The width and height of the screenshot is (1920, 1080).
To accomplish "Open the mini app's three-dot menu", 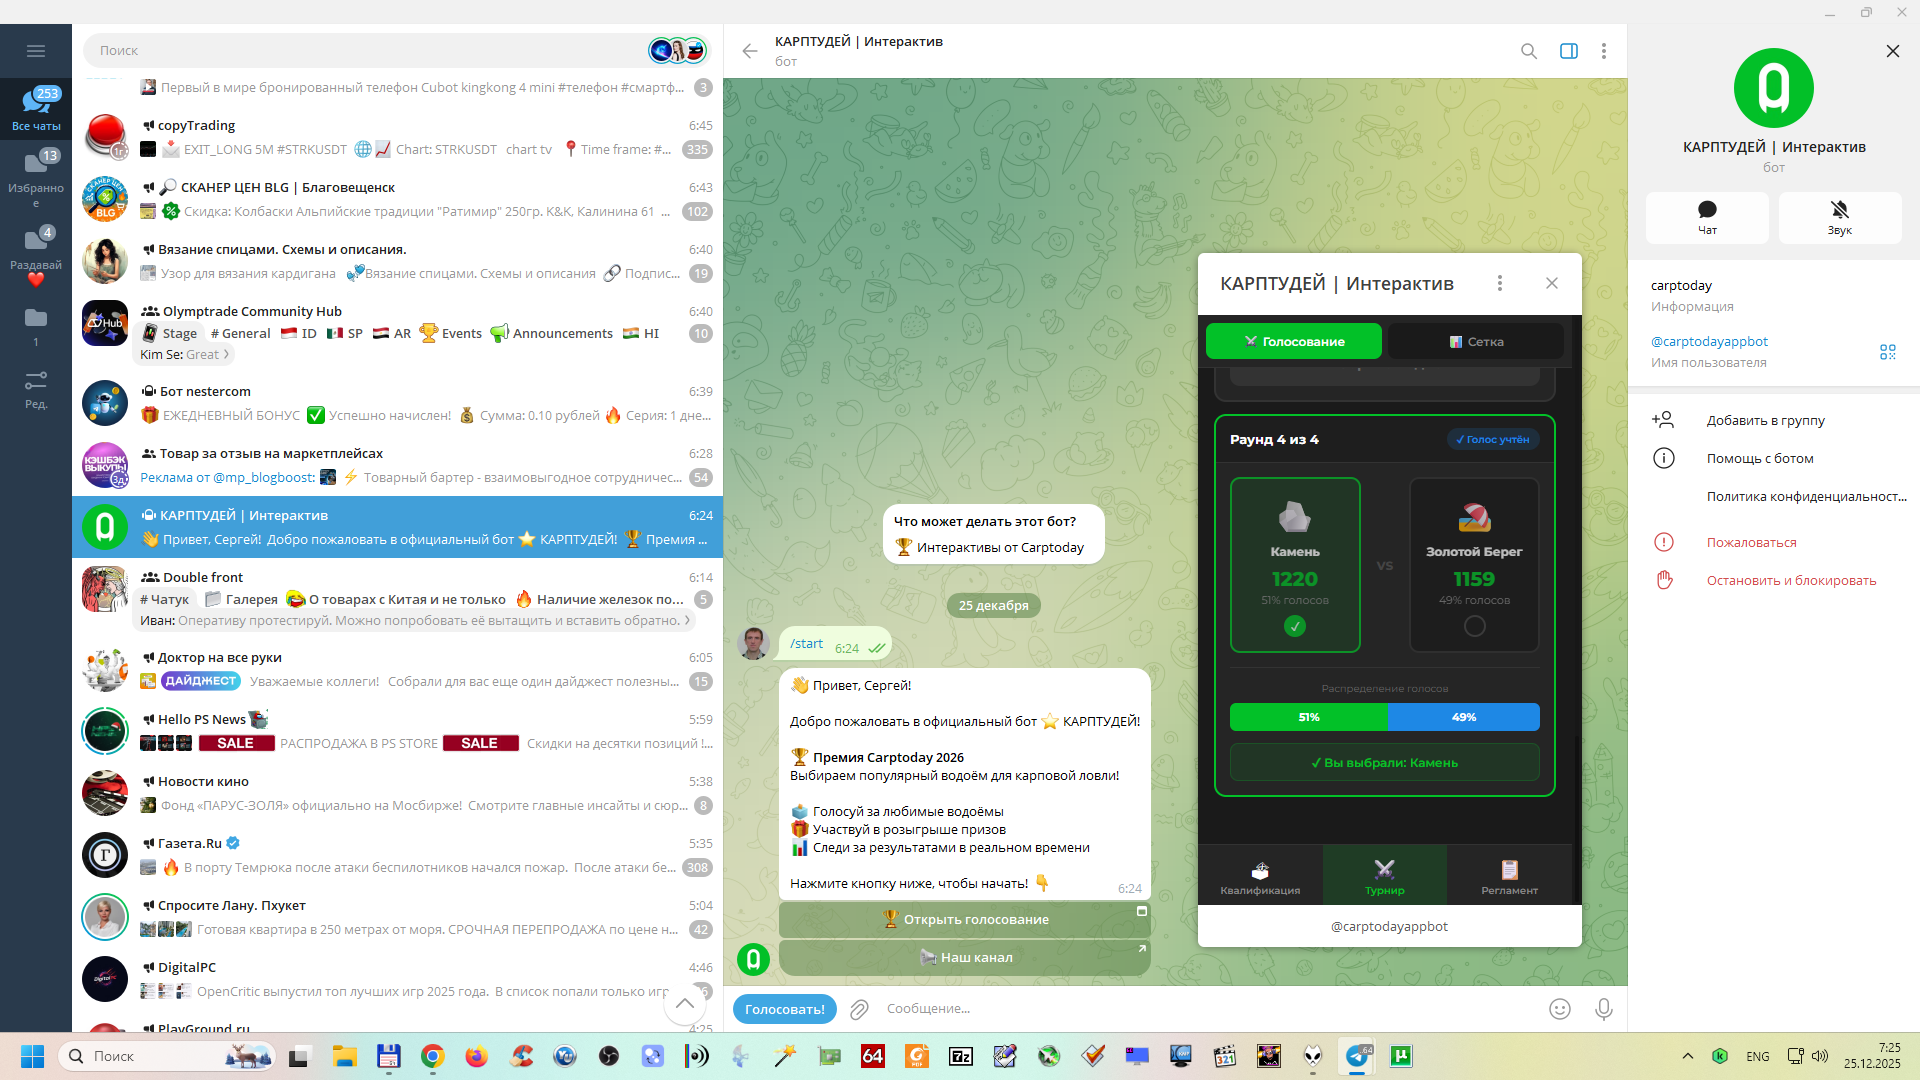I will (x=1499, y=284).
